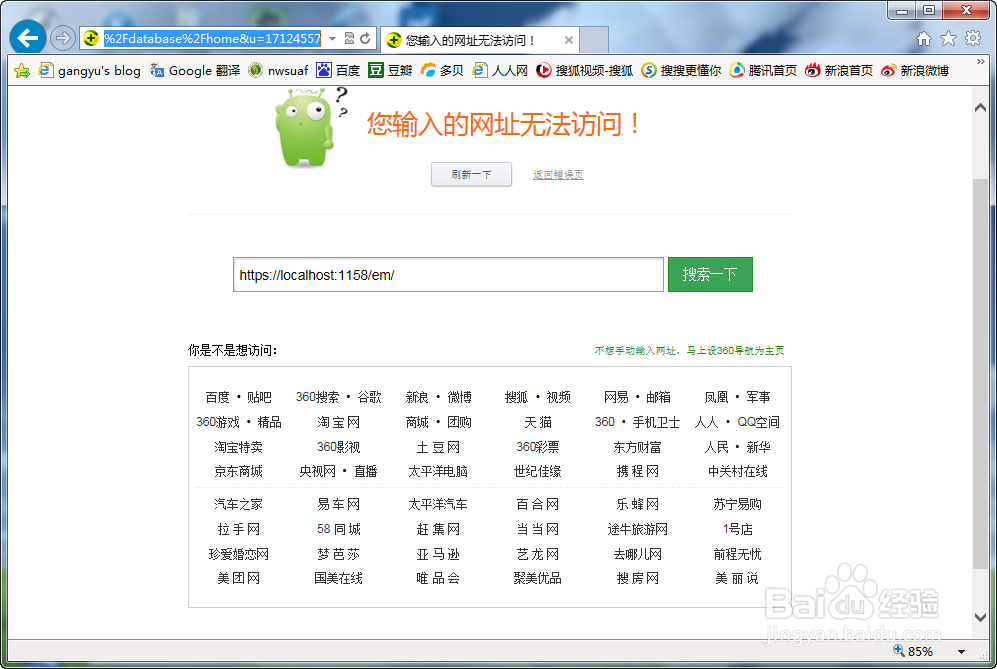Image resolution: width=997 pixels, height=669 pixels.
Task: Click the scrollbar down arrow
Action: point(980,617)
